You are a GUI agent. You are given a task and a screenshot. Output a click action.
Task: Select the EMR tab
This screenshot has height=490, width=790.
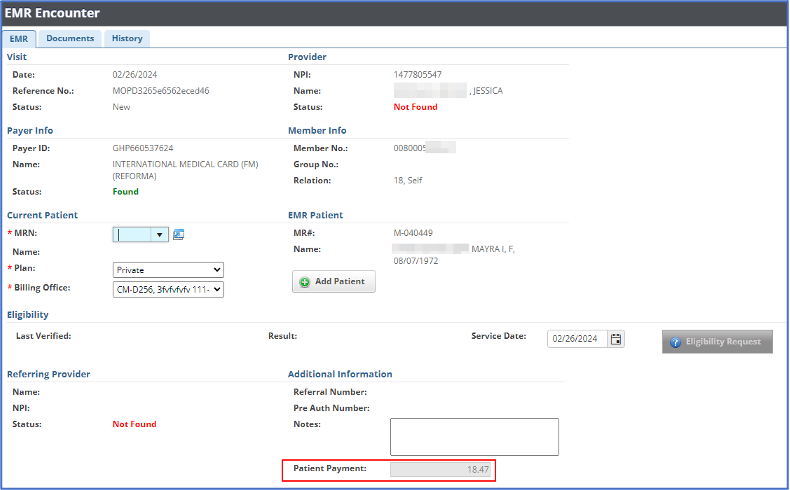[19, 39]
